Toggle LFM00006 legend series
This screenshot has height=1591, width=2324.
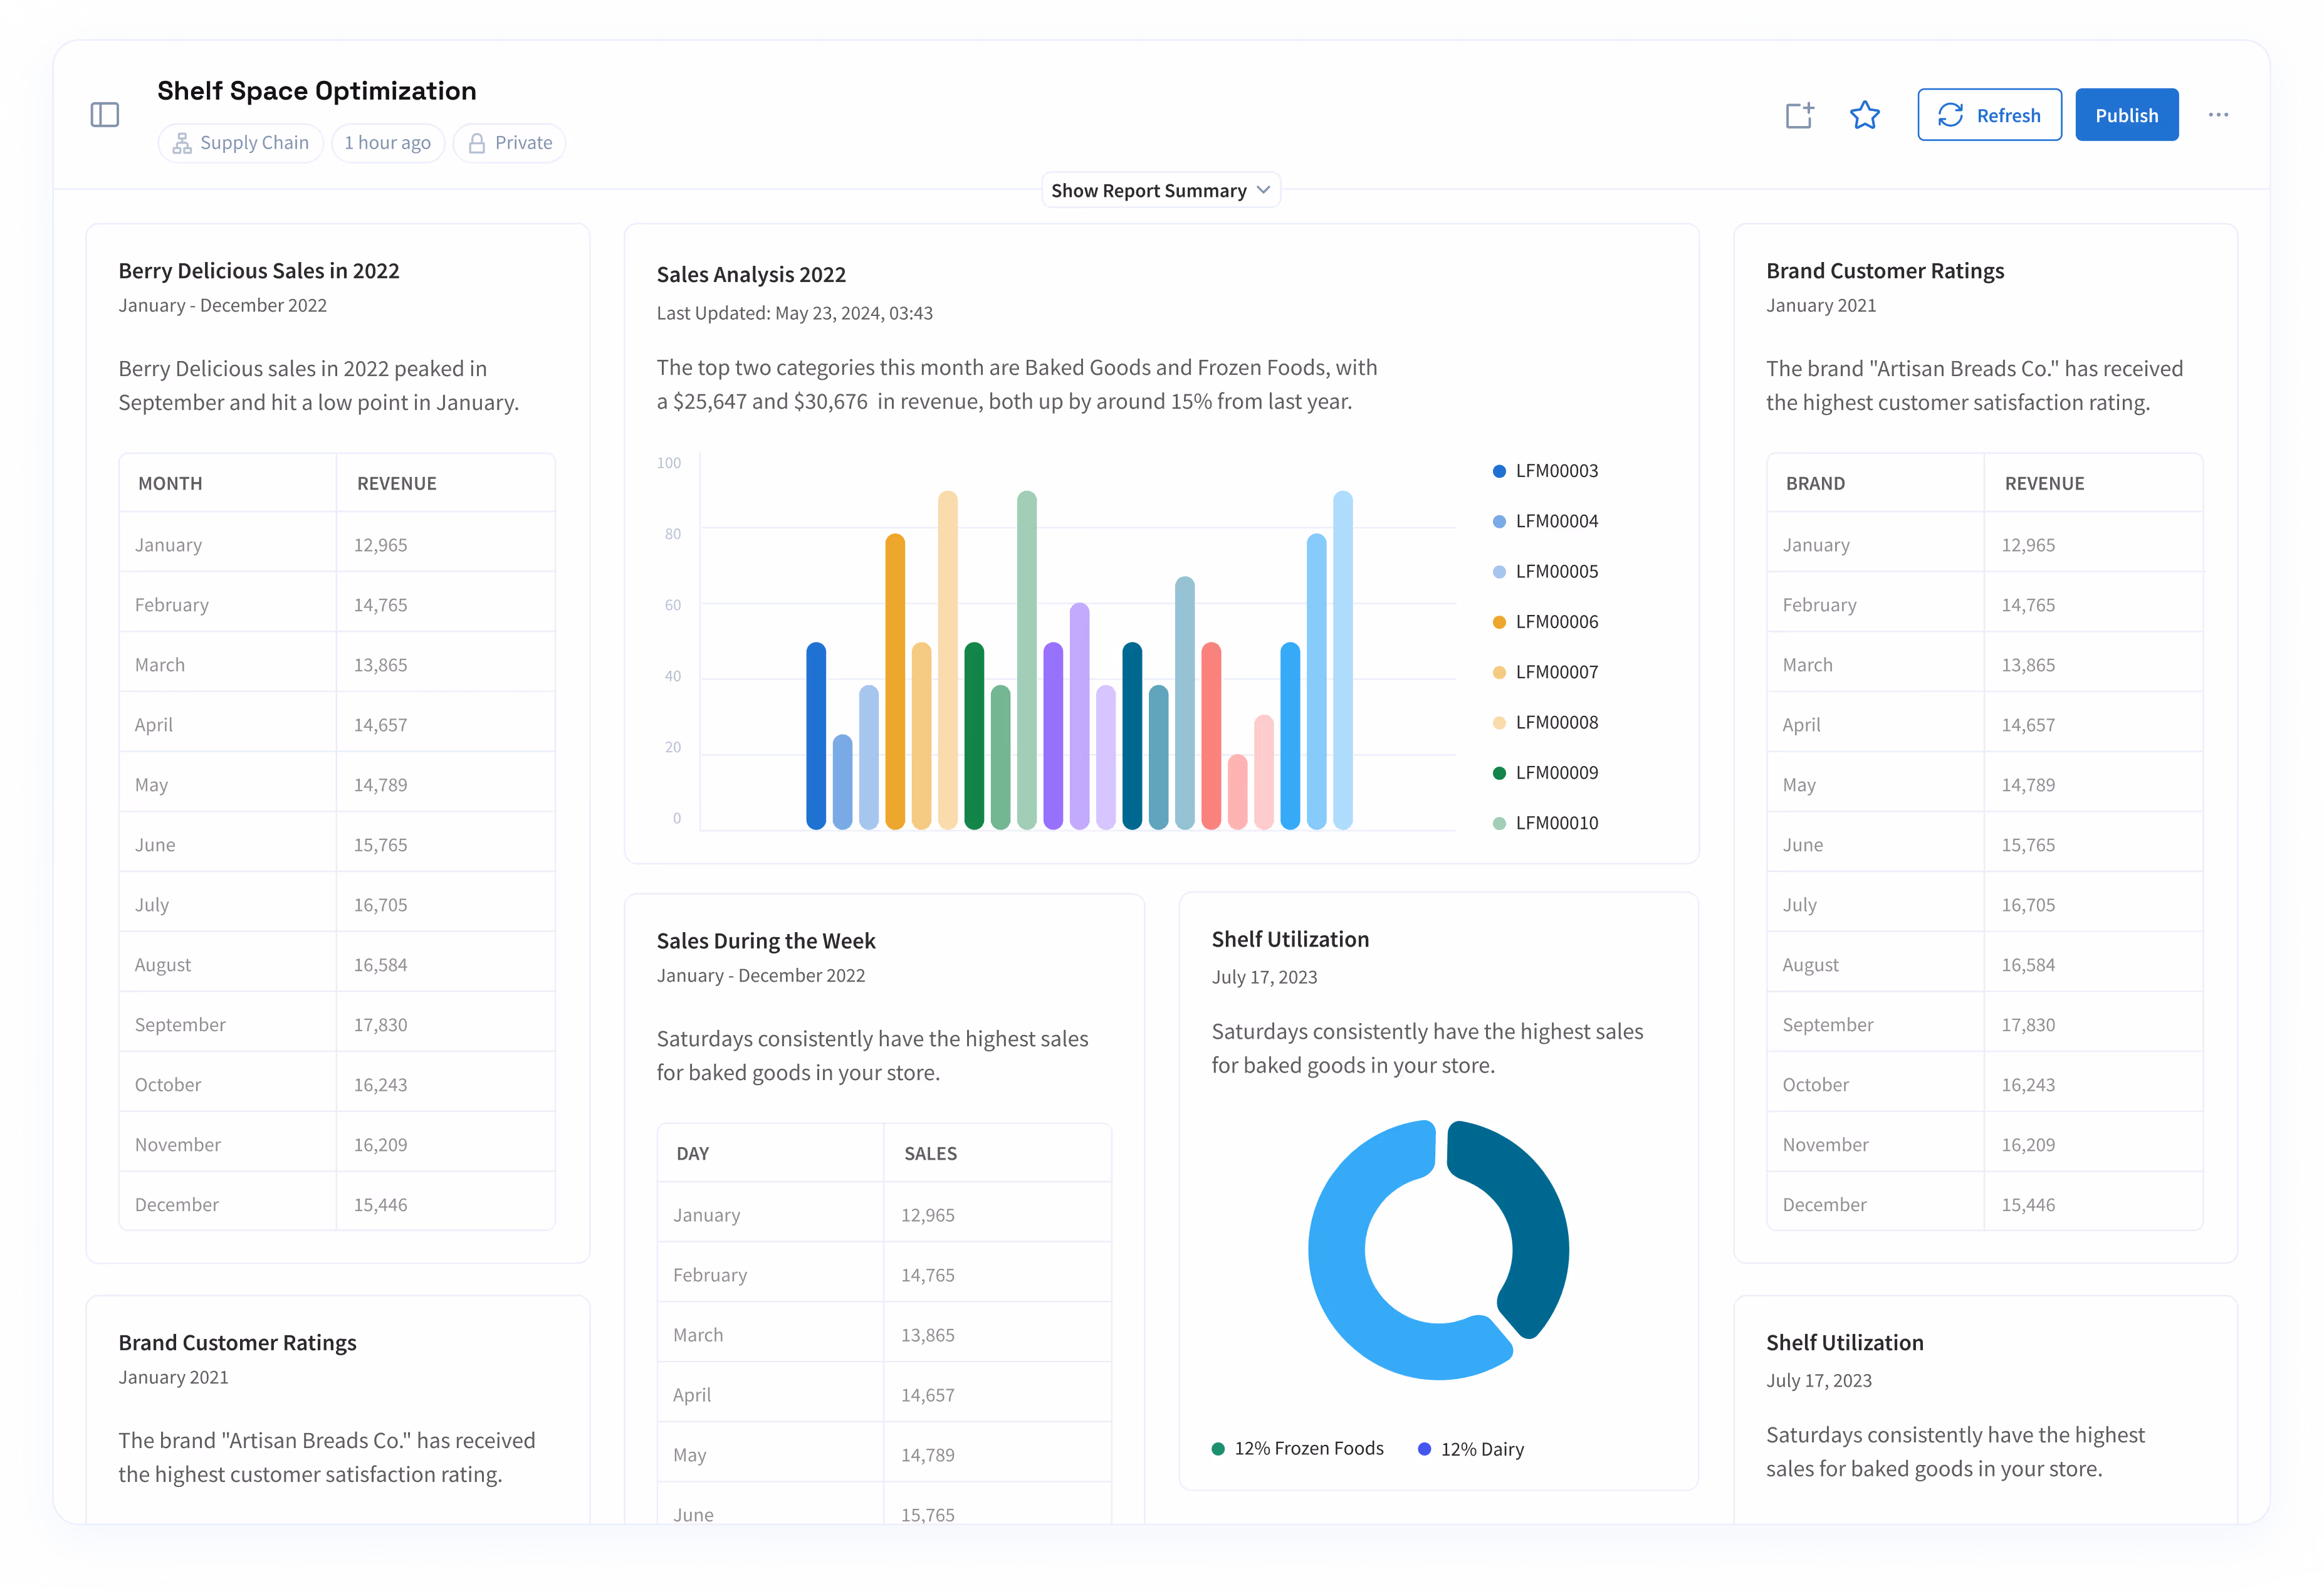[1556, 622]
